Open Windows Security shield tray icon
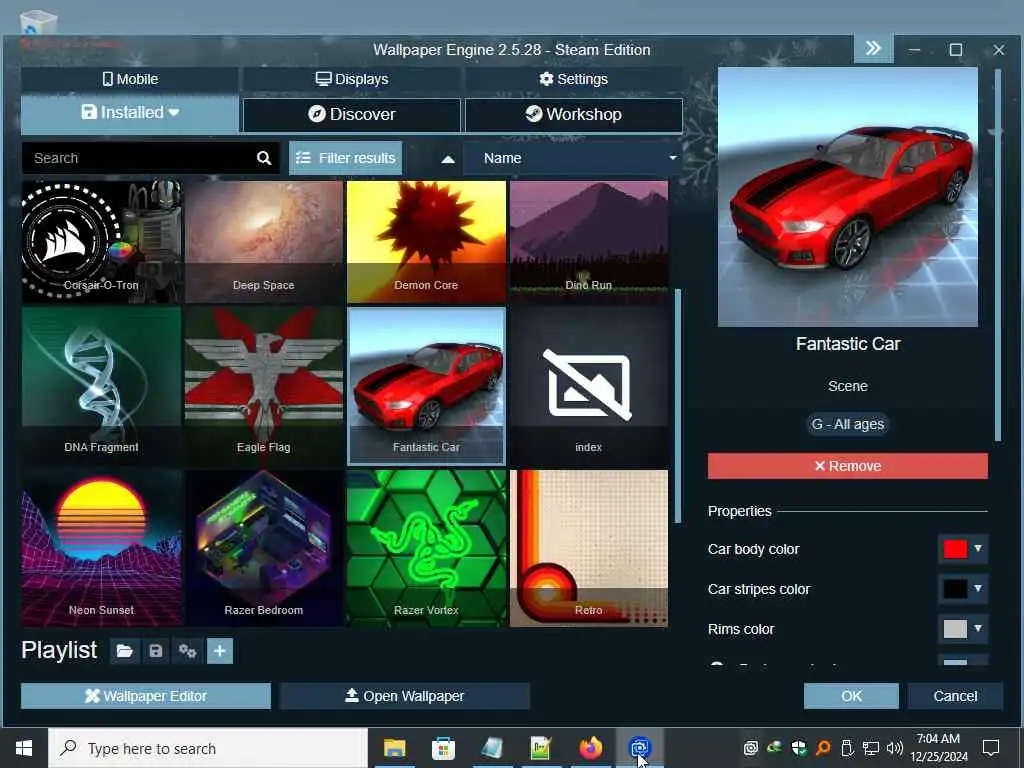1024x768 pixels. 799,748
